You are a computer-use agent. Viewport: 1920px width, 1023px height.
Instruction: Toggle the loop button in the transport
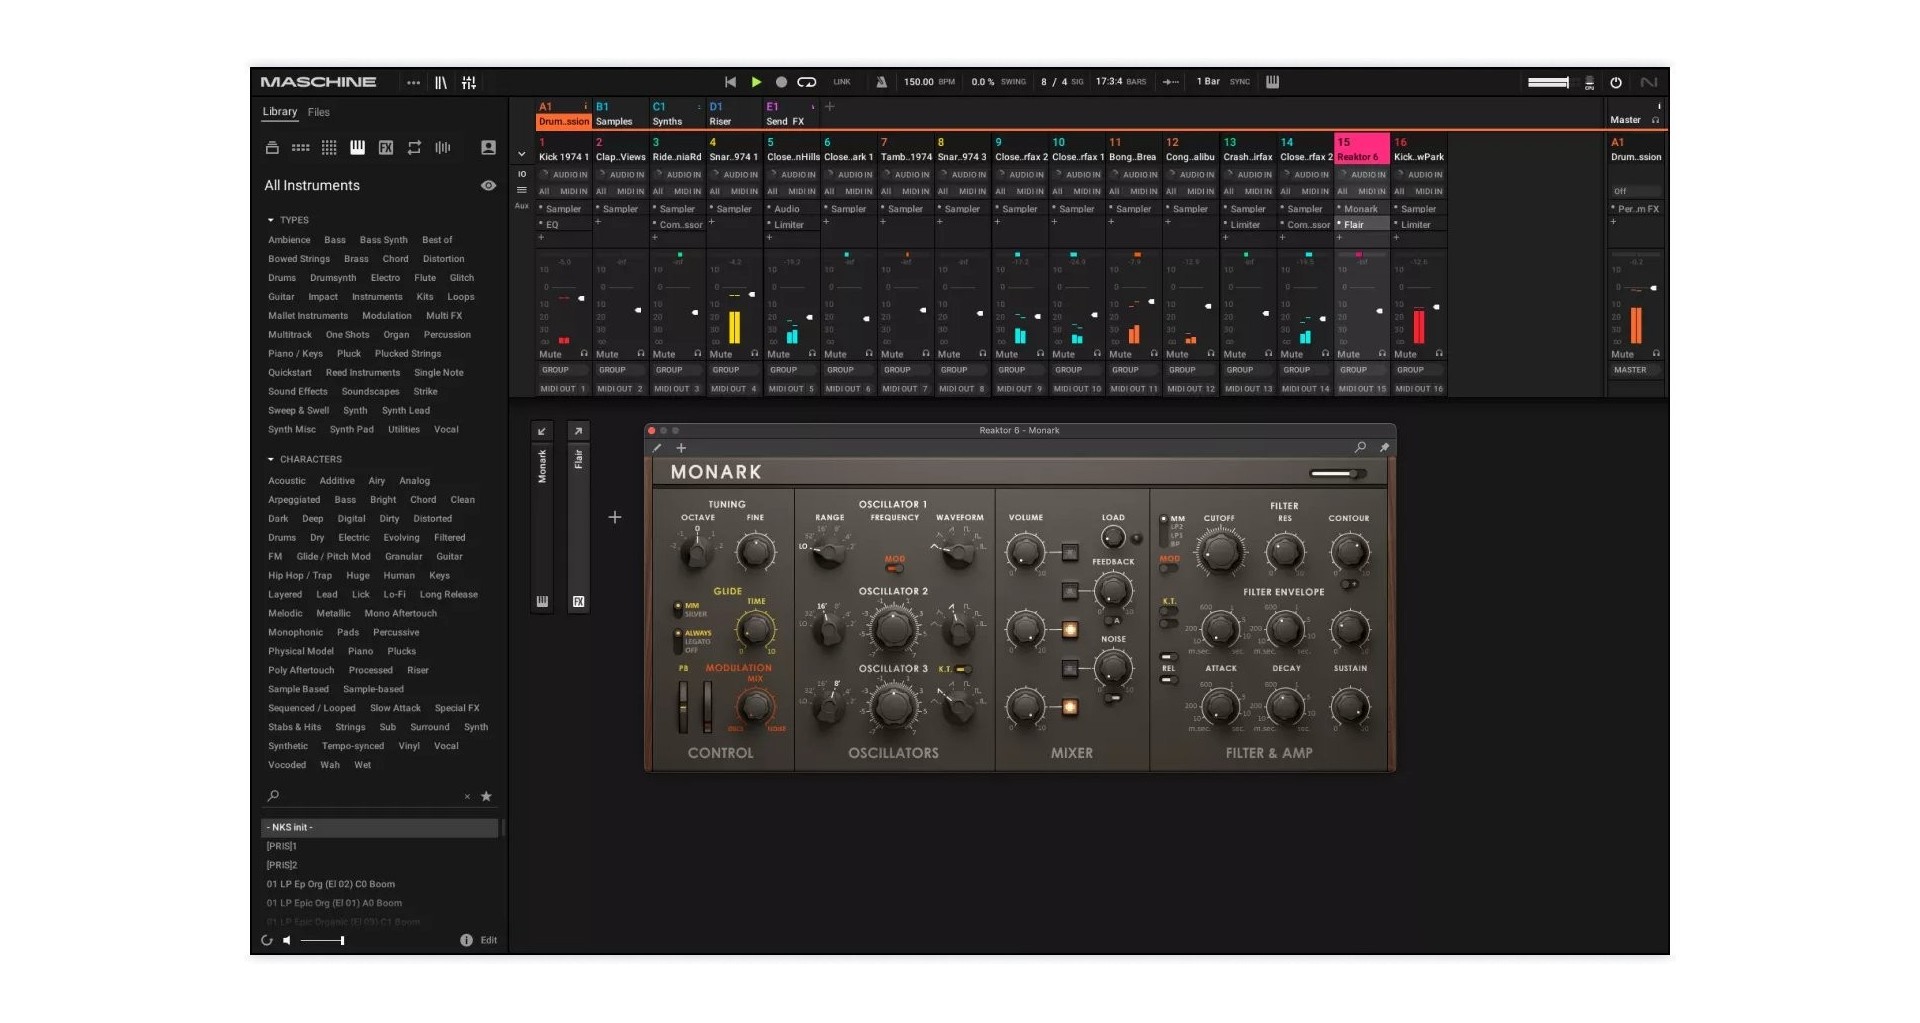(x=807, y=82)
